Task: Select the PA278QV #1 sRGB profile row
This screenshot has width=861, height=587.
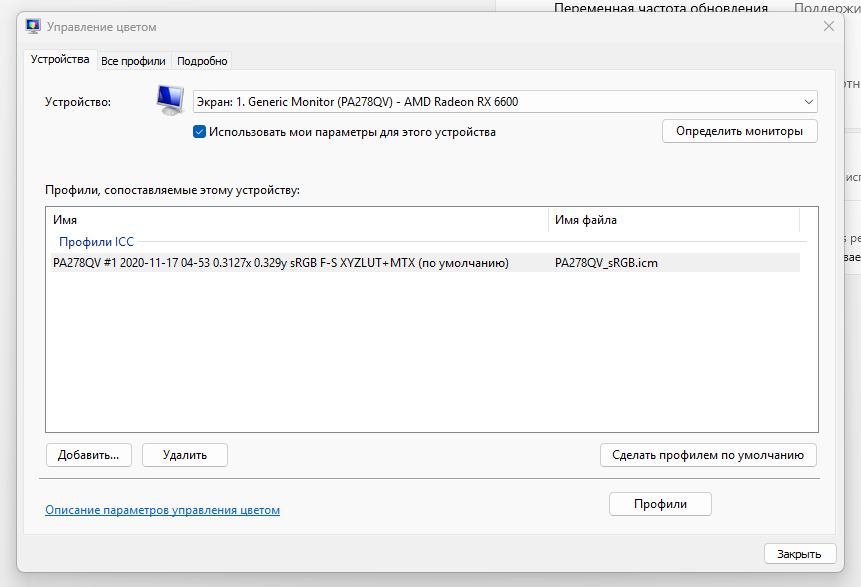Action: tap(426, 262)
